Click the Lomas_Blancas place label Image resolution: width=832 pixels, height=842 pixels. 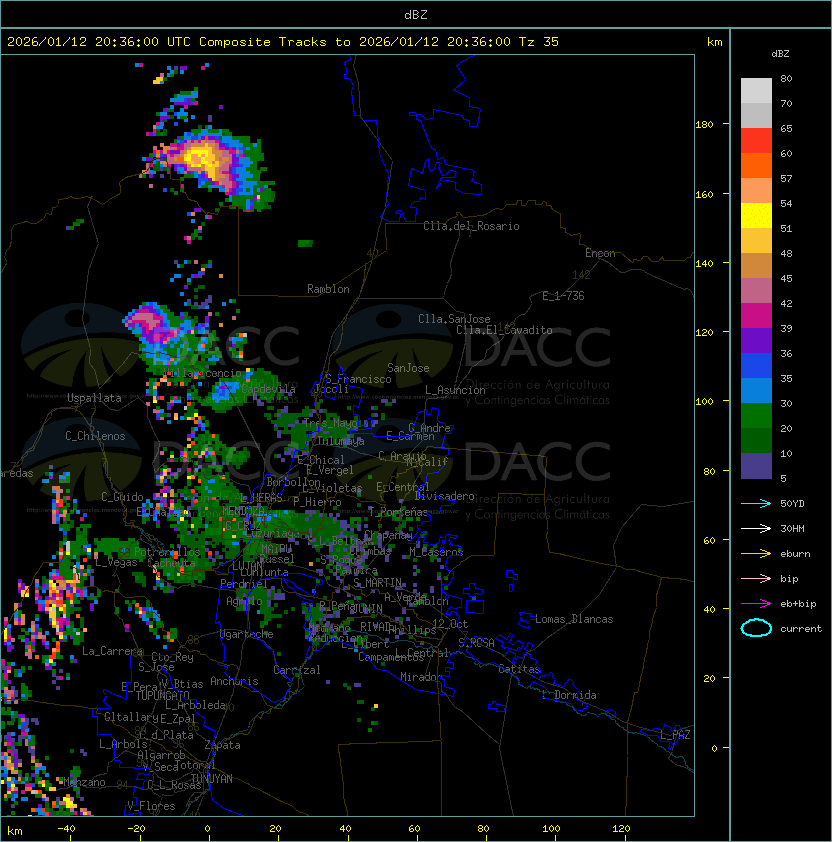pyautogui.click(x=574, y=619)
